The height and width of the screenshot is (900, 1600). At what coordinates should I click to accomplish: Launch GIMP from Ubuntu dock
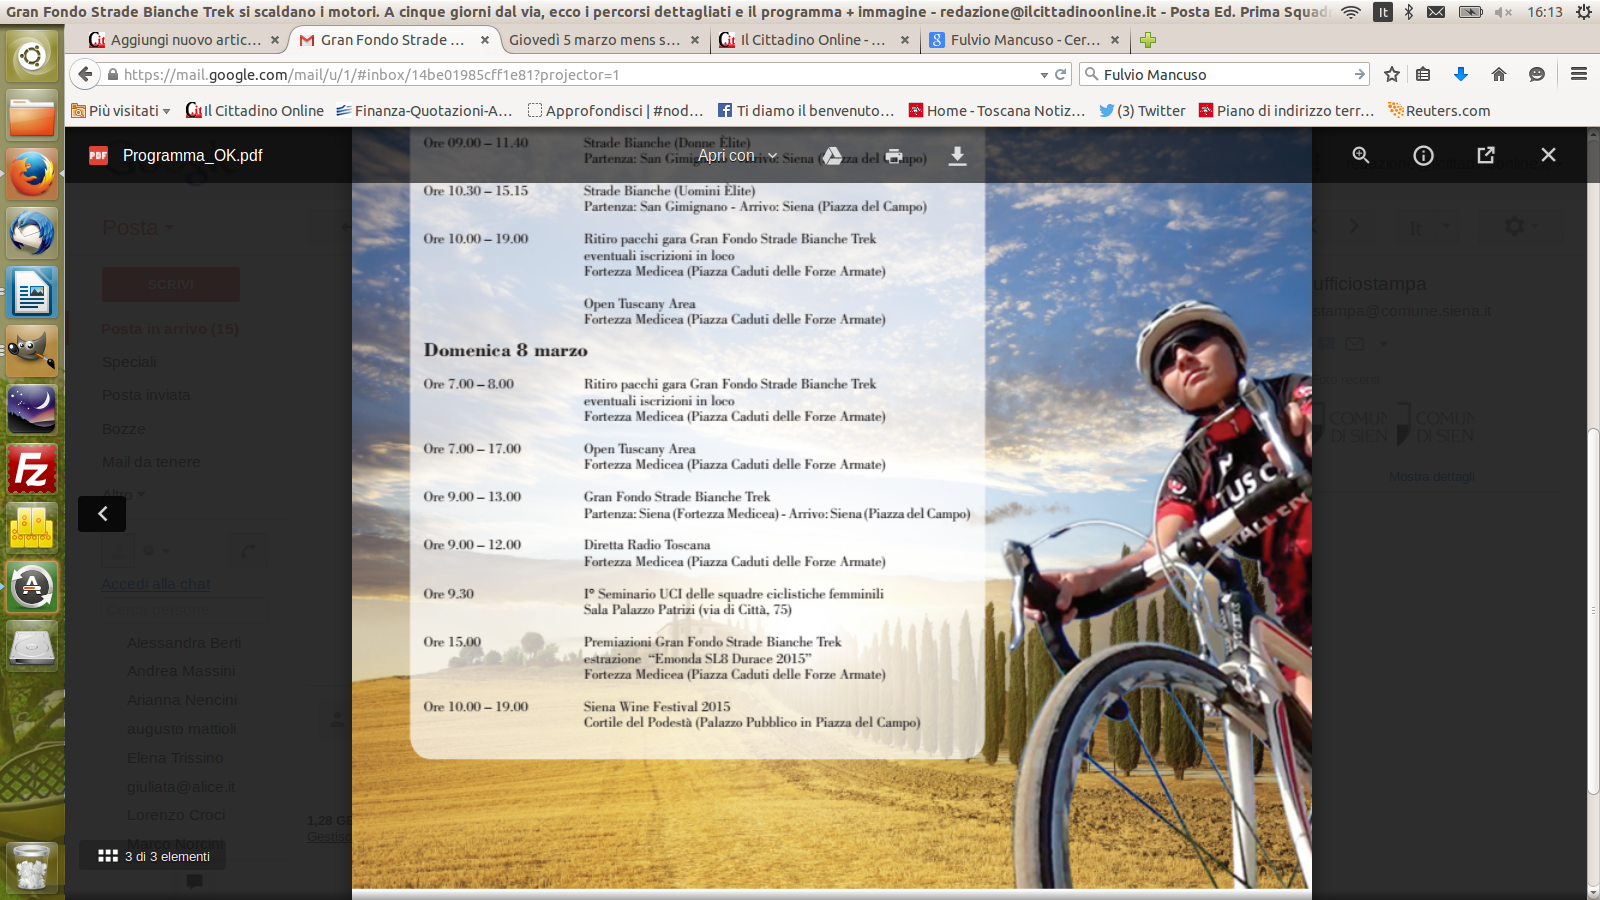point(32,352)
